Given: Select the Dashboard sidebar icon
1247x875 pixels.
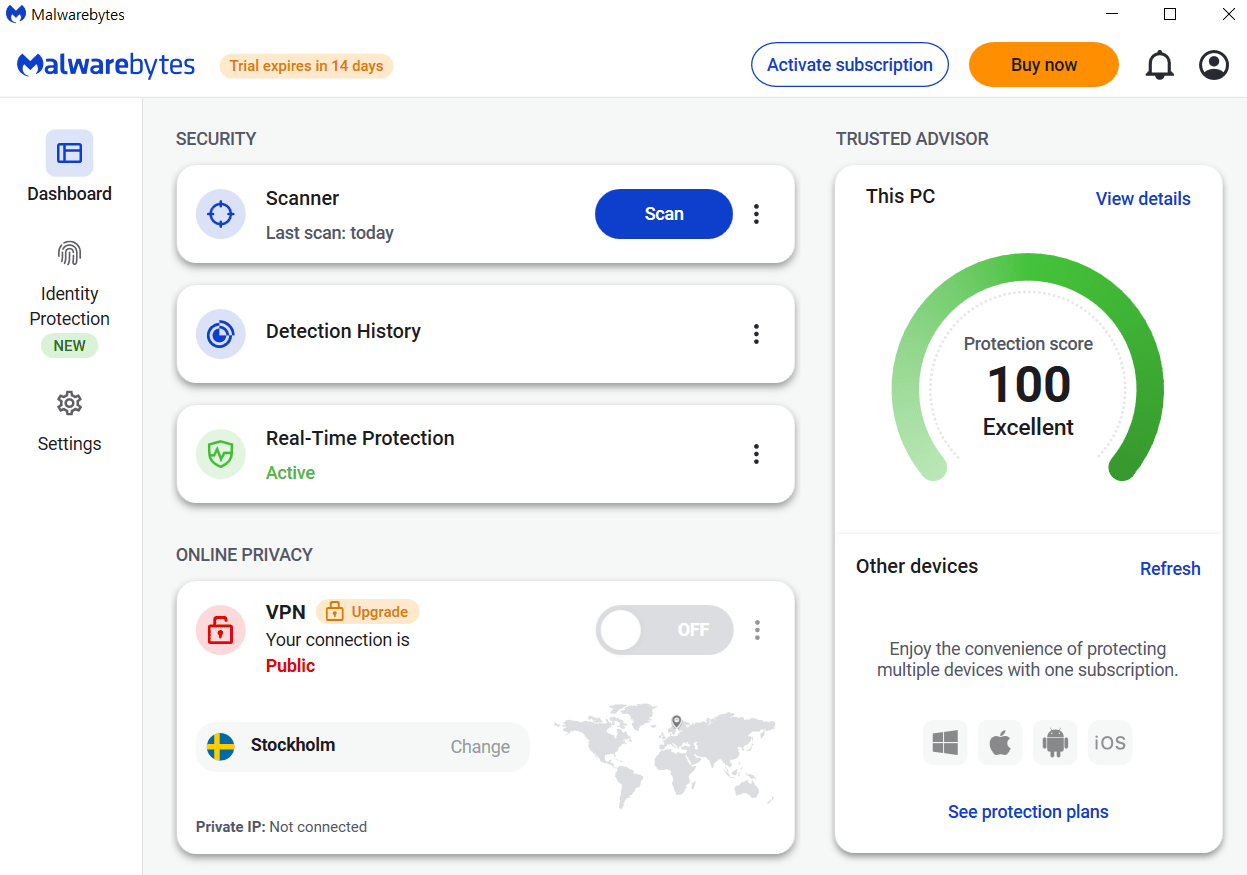Looking at the screenshot, I should click(69, 153).
